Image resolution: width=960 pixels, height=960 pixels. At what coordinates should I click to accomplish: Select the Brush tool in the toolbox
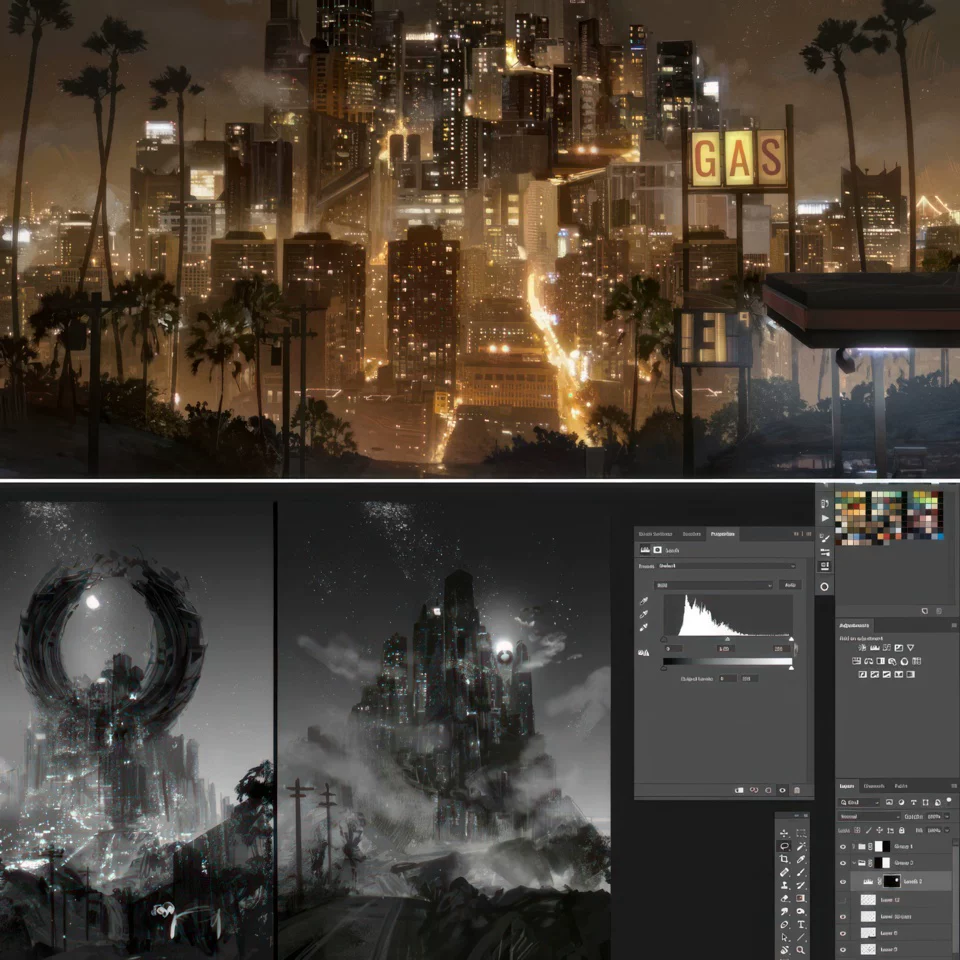(801, 872)
